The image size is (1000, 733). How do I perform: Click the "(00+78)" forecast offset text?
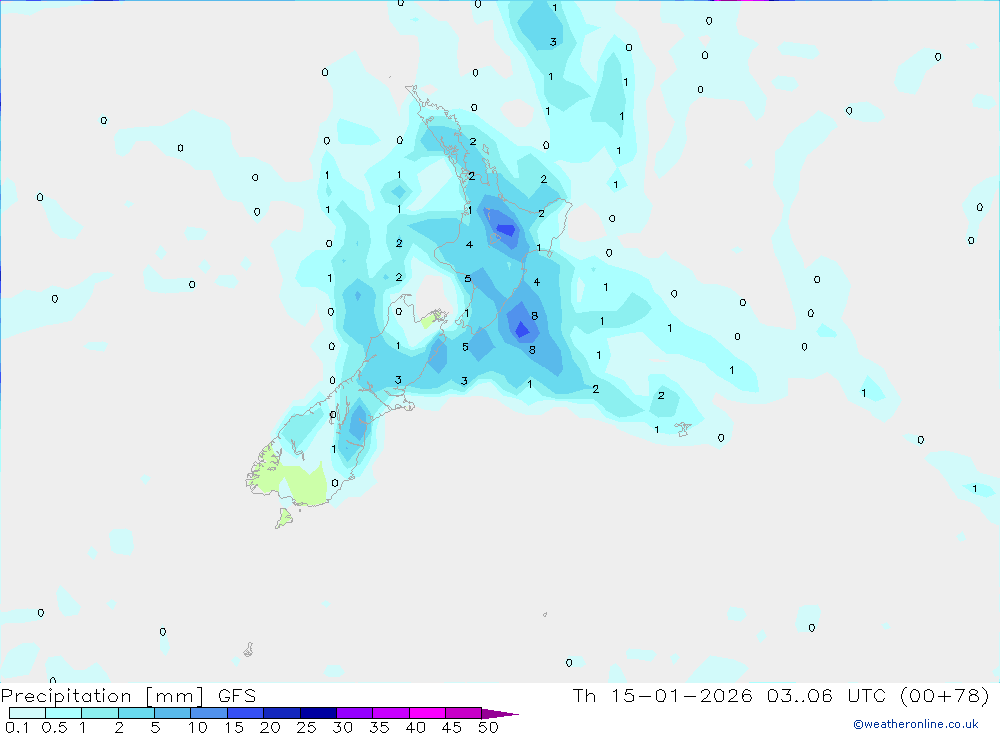pyautogui.click(x=945, y=695)
